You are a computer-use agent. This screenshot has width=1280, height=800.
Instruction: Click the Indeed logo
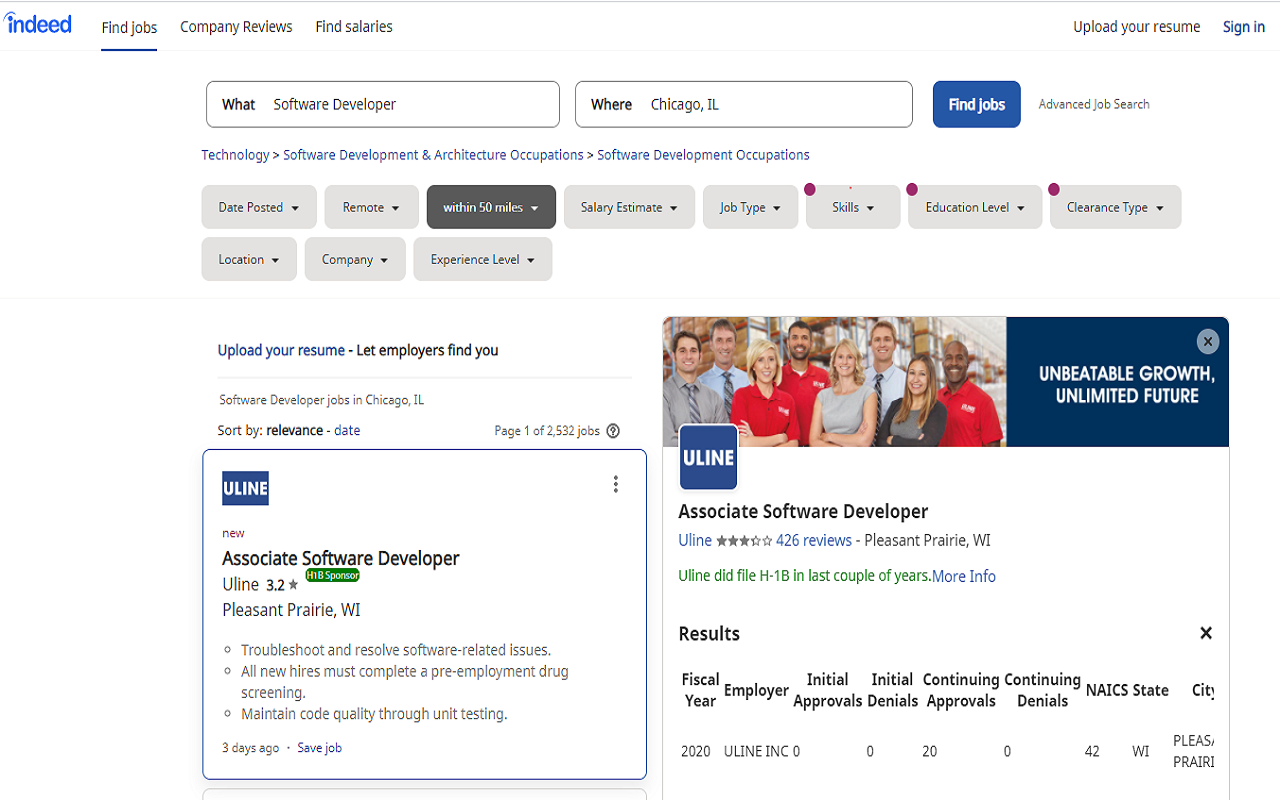point(39,24)
